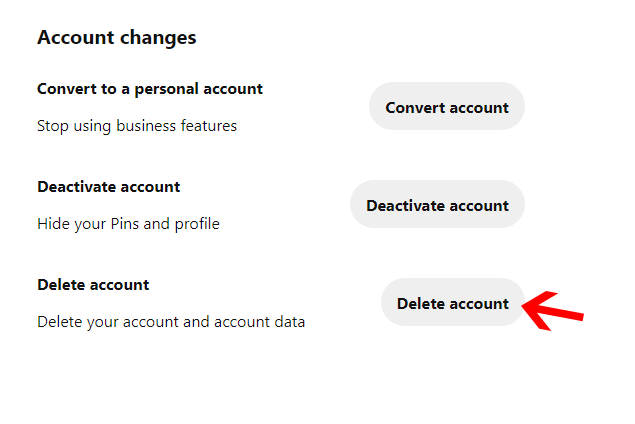Screen dimensions: 635x424
Task: Click the Convert account button
Action: 447,107
